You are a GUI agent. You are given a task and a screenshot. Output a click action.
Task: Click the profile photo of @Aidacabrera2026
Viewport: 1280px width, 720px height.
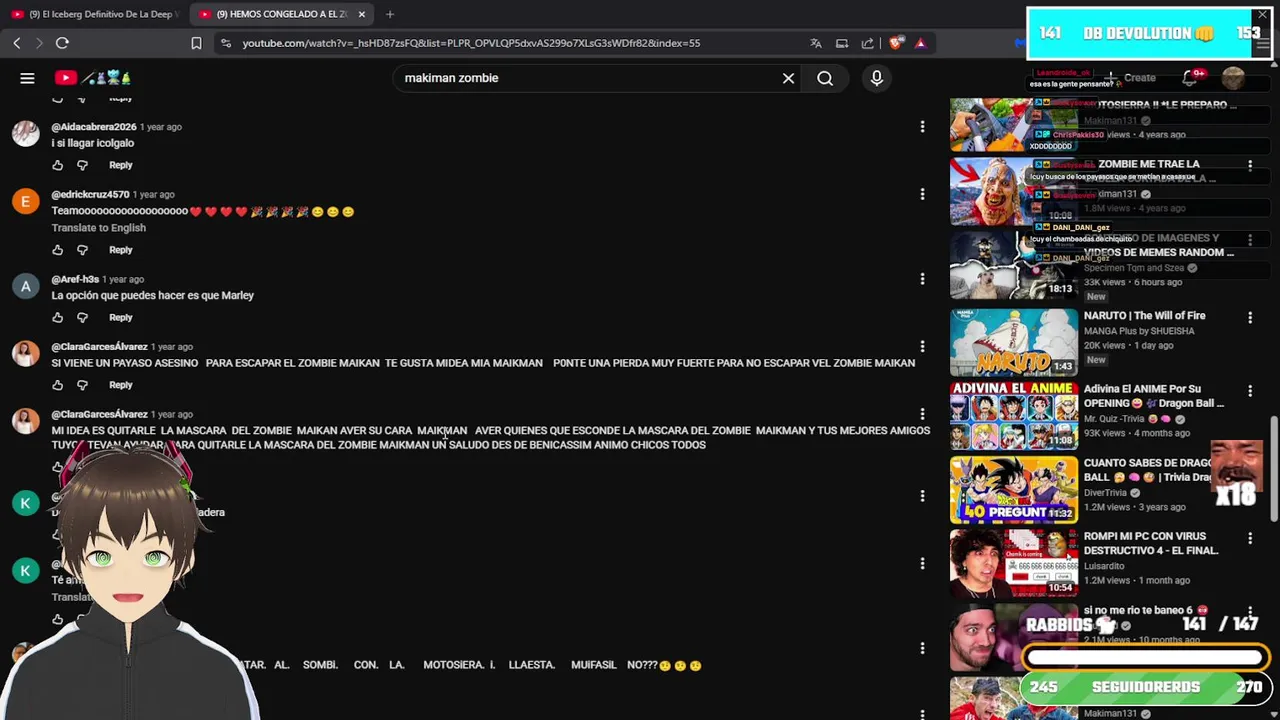pos(25,134)
